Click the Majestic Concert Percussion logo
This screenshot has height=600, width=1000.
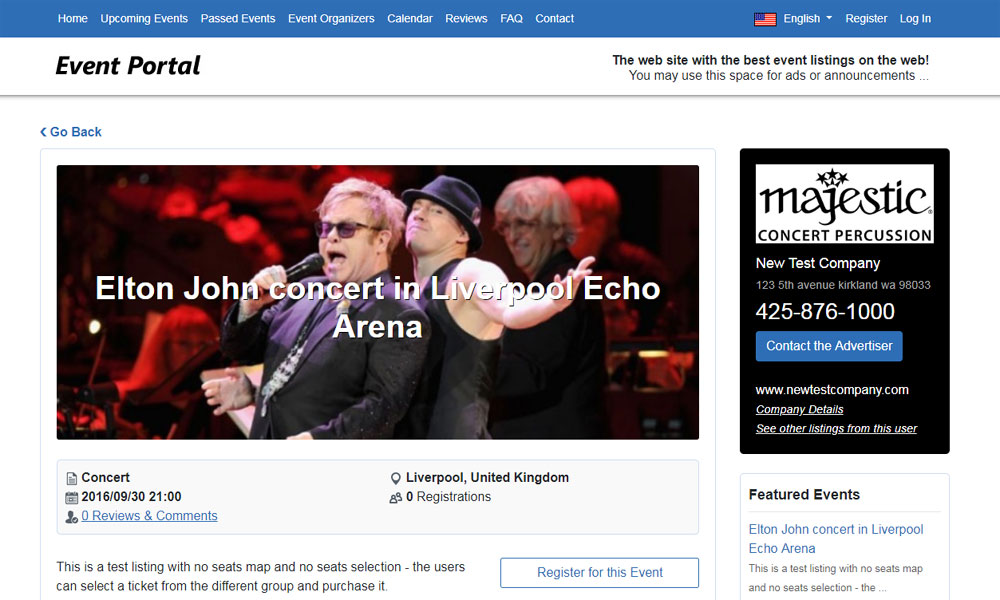[x=844, y=203]
